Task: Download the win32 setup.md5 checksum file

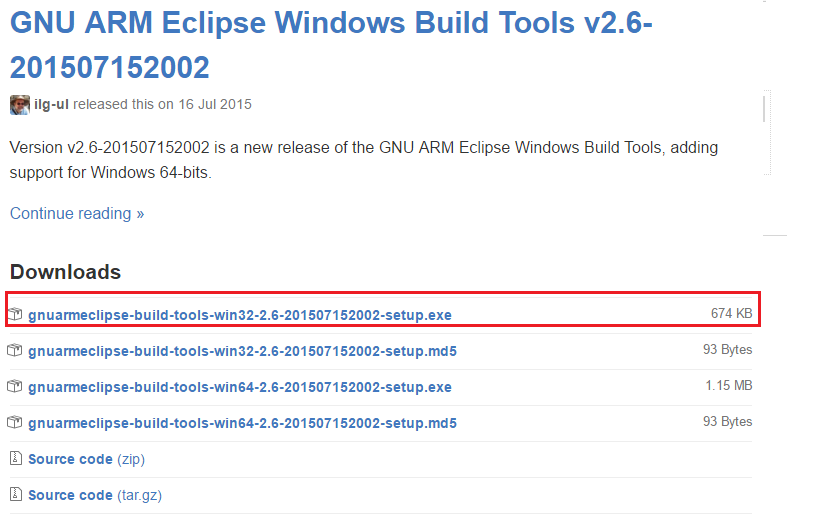Action: pos(242,351)
